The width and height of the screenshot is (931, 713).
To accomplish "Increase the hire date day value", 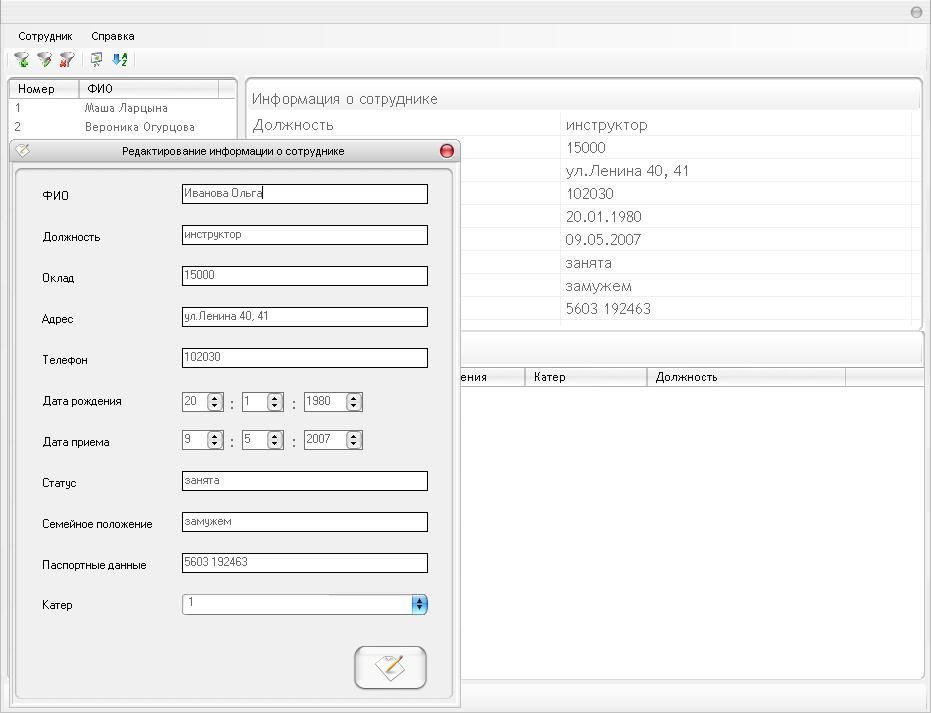I will 215,436.
